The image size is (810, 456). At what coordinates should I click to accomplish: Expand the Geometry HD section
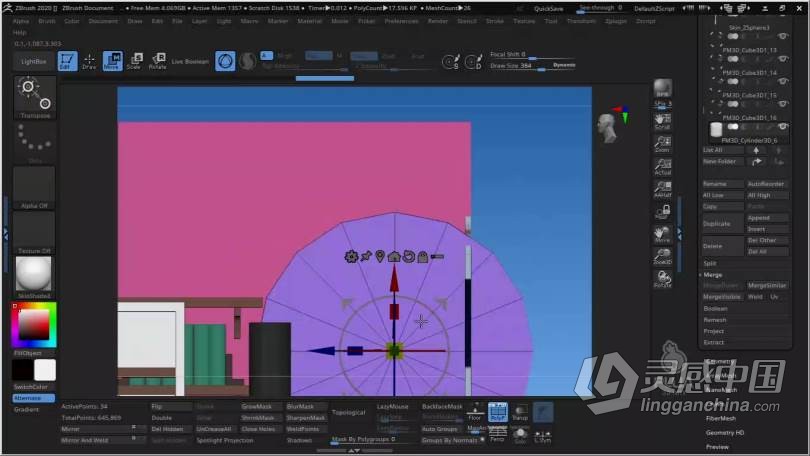pos(725,432)
